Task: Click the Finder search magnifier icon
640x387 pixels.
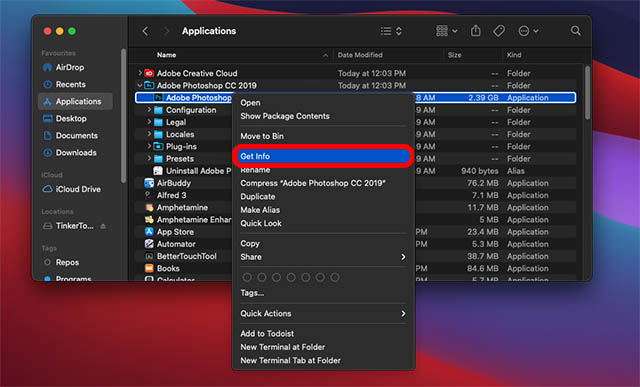Action: [x=576, y=31]
